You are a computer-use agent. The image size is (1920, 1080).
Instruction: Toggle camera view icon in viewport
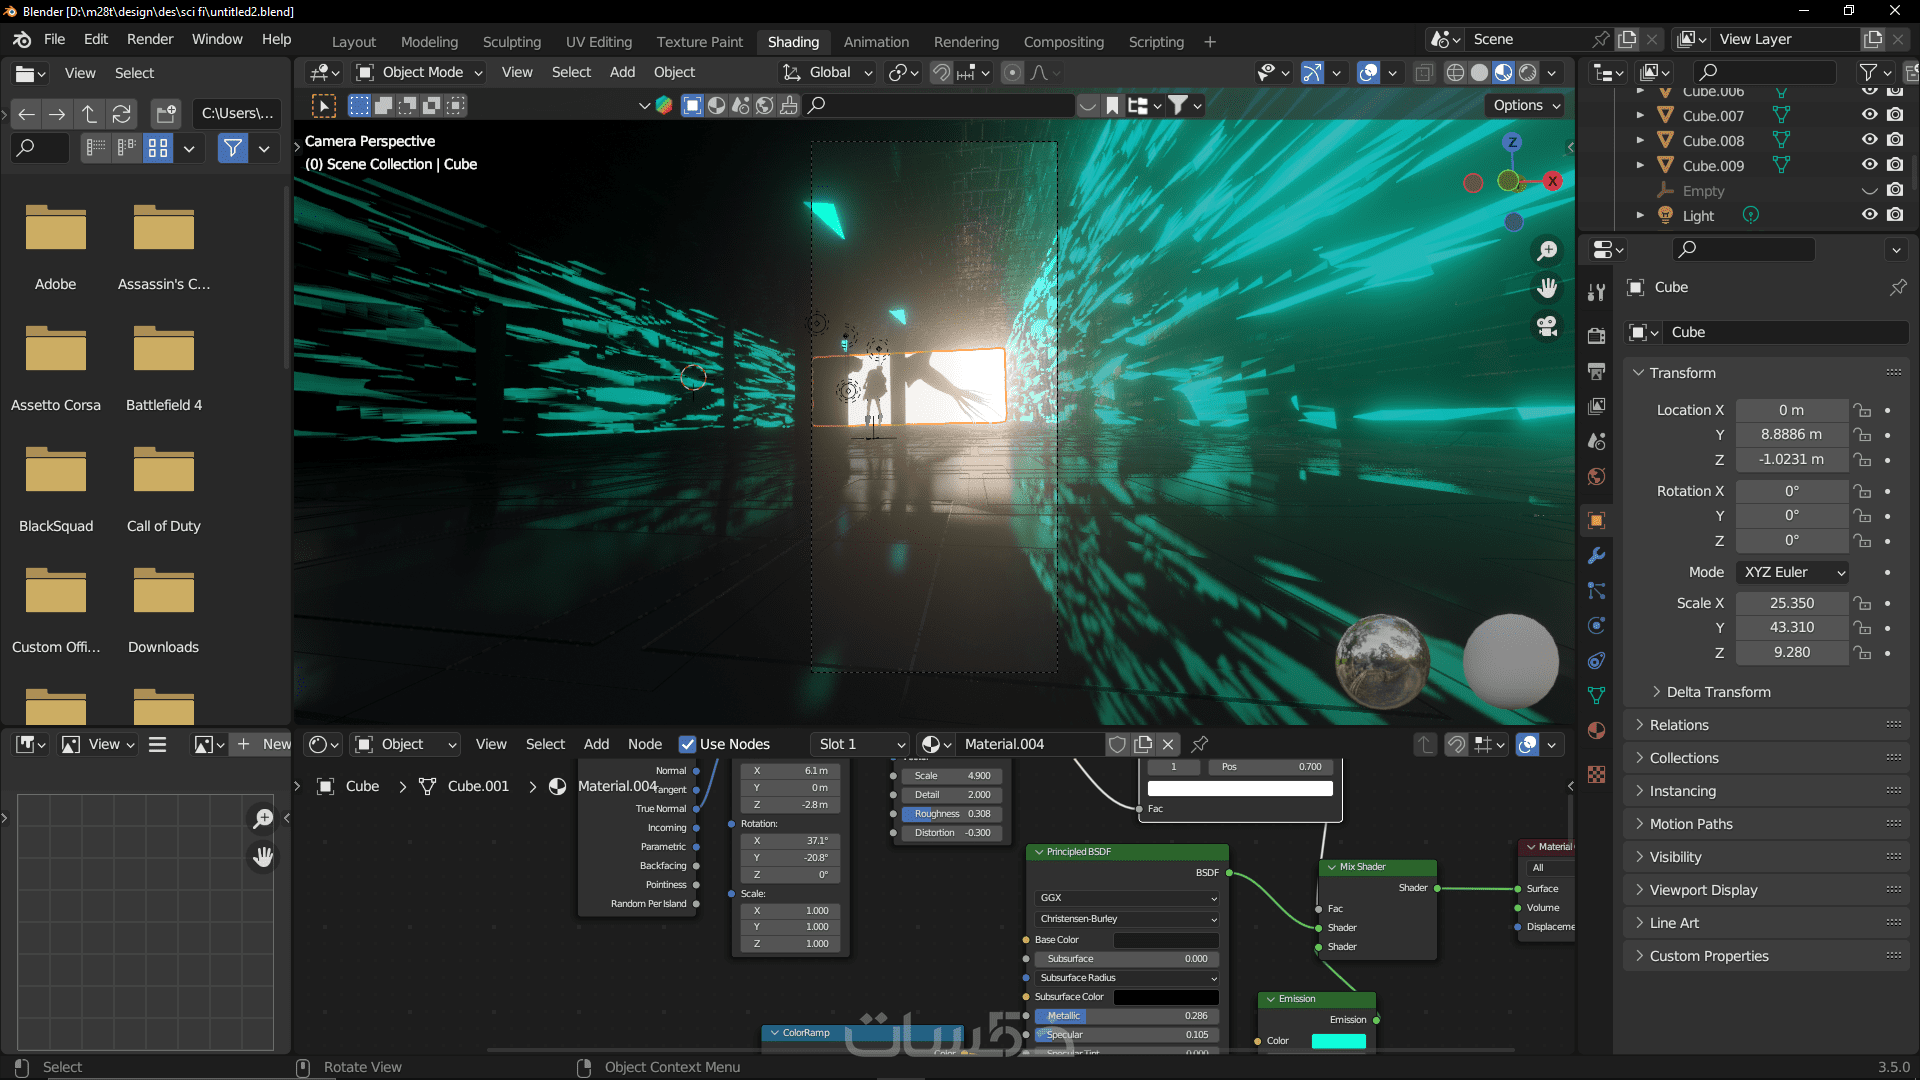1547,327
